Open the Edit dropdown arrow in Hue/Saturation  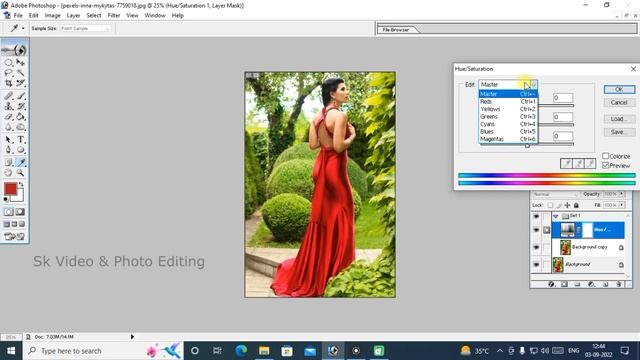(534, 84)
